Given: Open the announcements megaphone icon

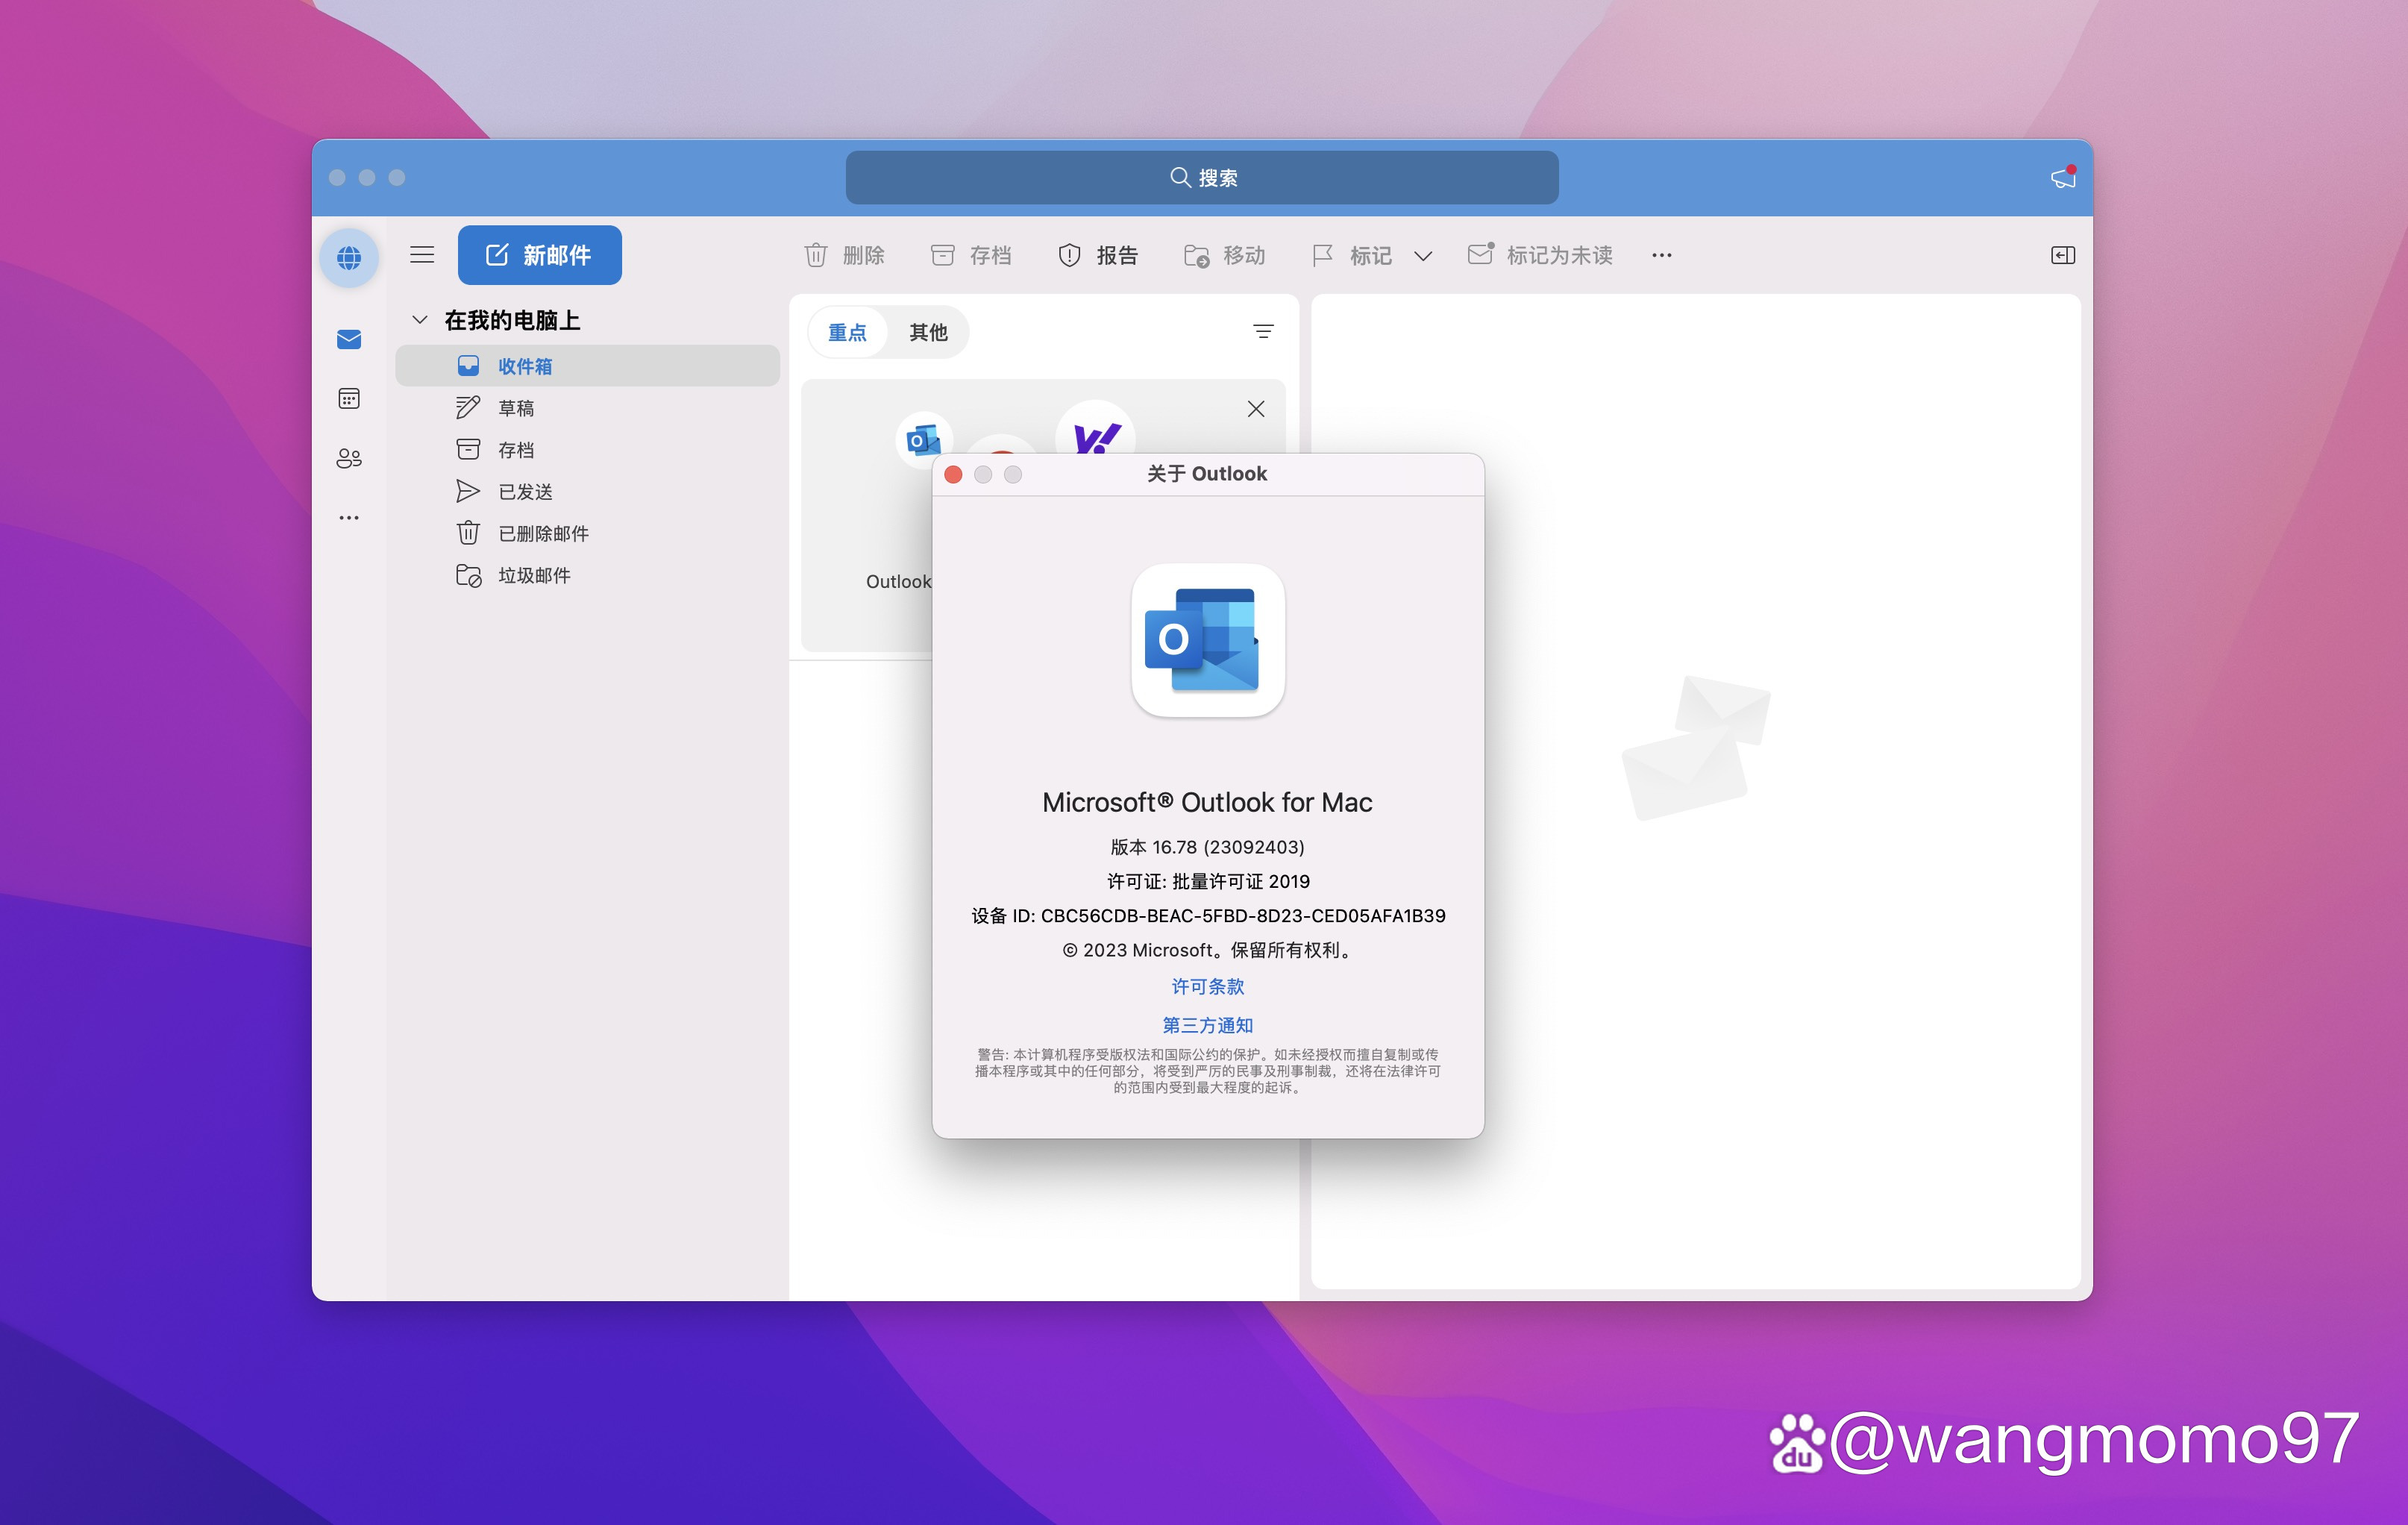Looking at the screenshot, I should [x=2063, y=177].
